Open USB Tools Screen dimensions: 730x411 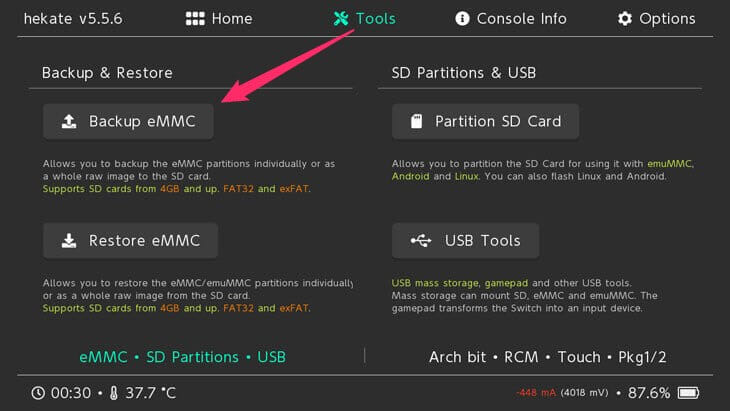[x=465, y=241]
